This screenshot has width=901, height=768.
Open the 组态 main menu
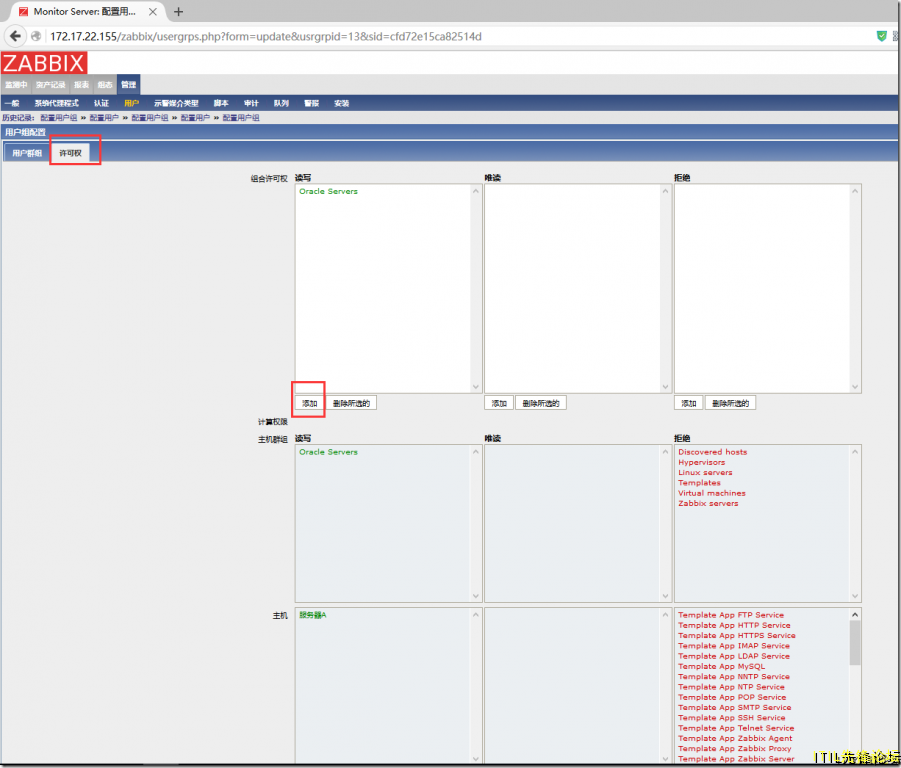tap(105, 84)
